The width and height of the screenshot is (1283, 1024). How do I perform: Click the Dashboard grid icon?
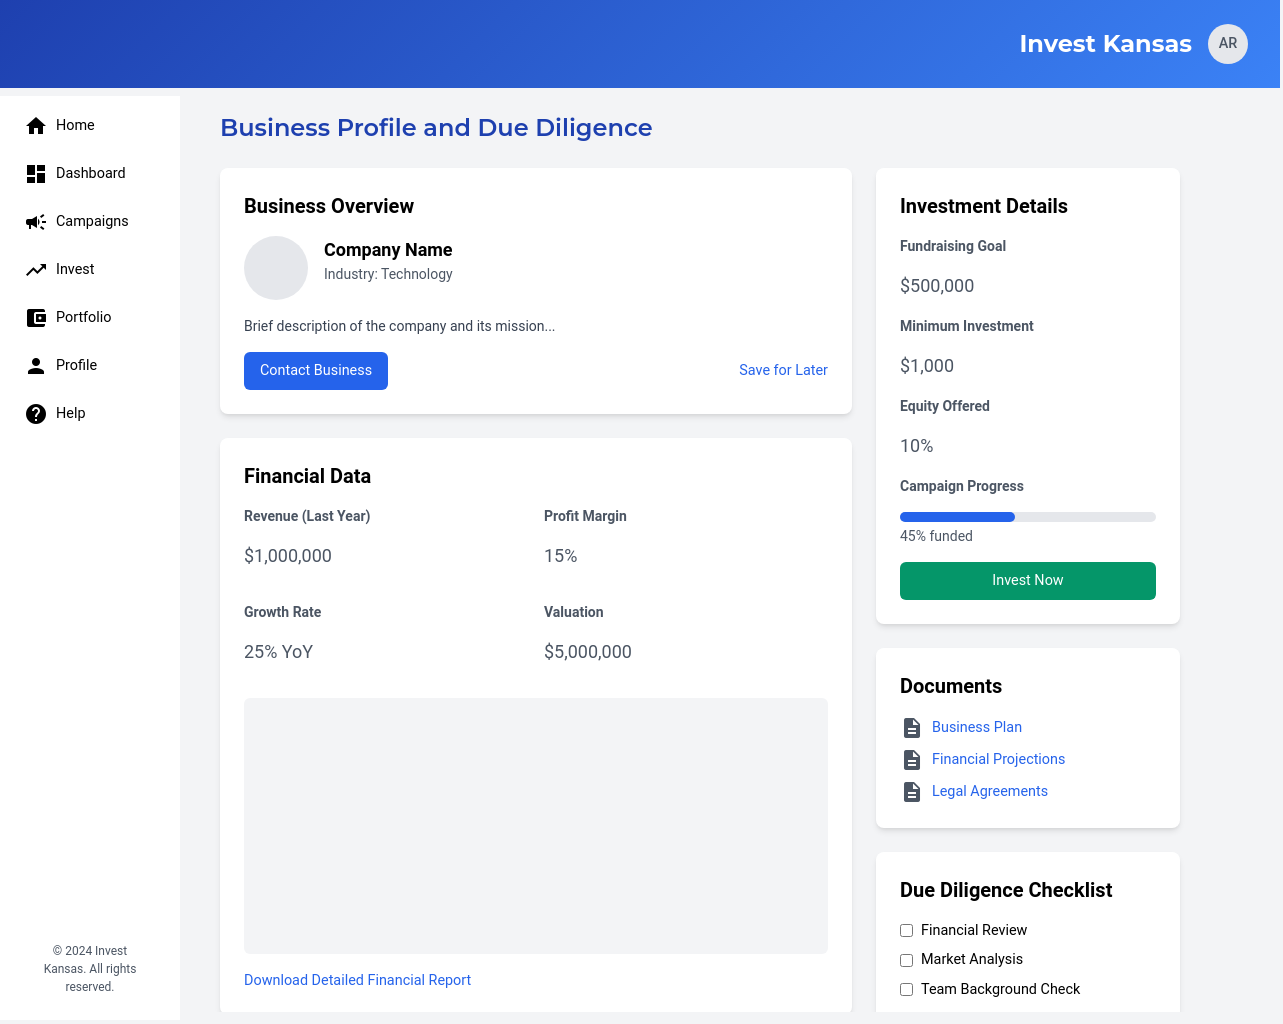click(36, 173)
